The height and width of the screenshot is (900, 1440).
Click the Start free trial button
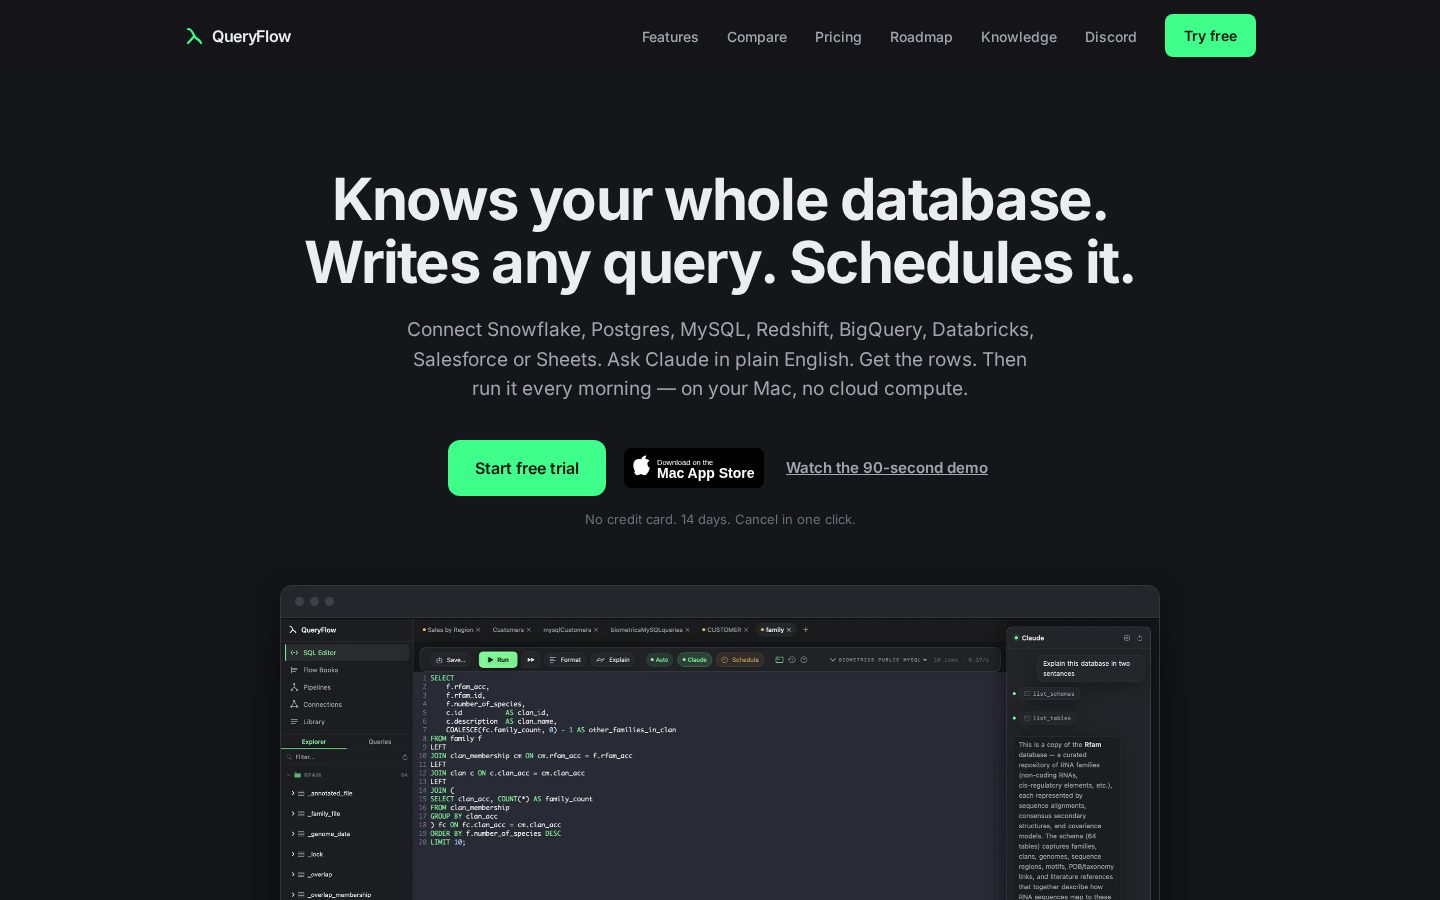point(527,468)
